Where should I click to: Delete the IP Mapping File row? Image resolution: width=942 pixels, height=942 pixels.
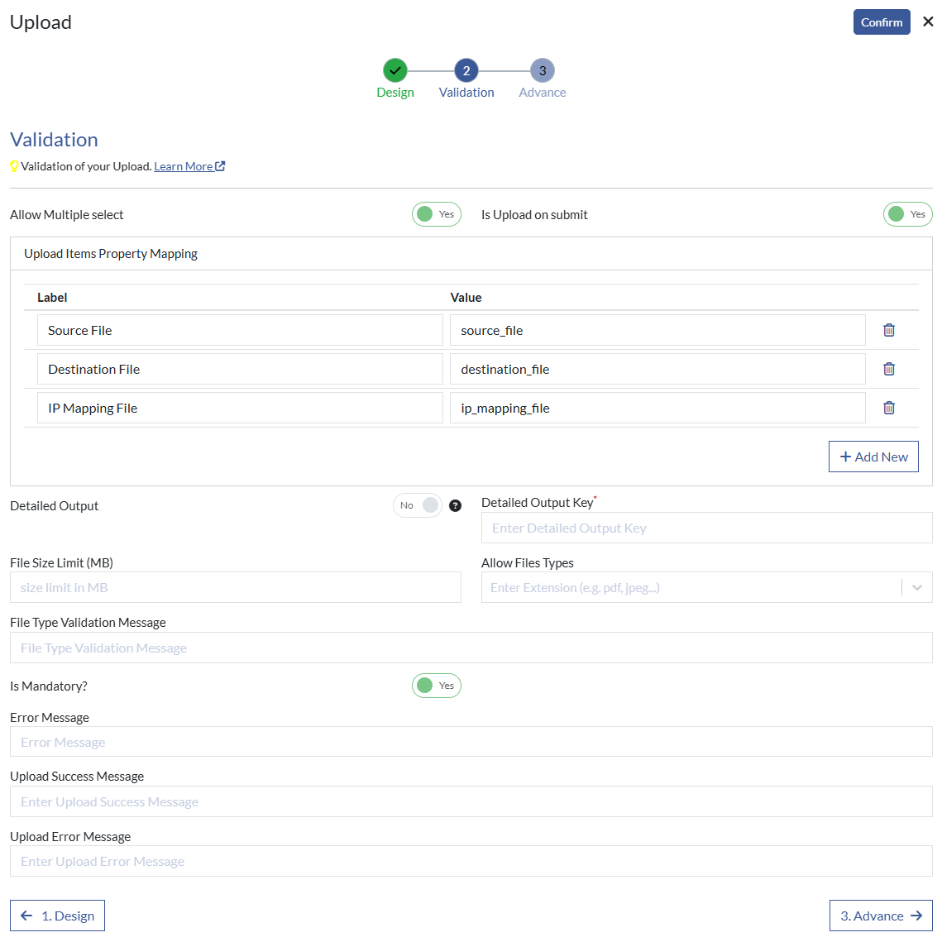(x=889, y=407)
